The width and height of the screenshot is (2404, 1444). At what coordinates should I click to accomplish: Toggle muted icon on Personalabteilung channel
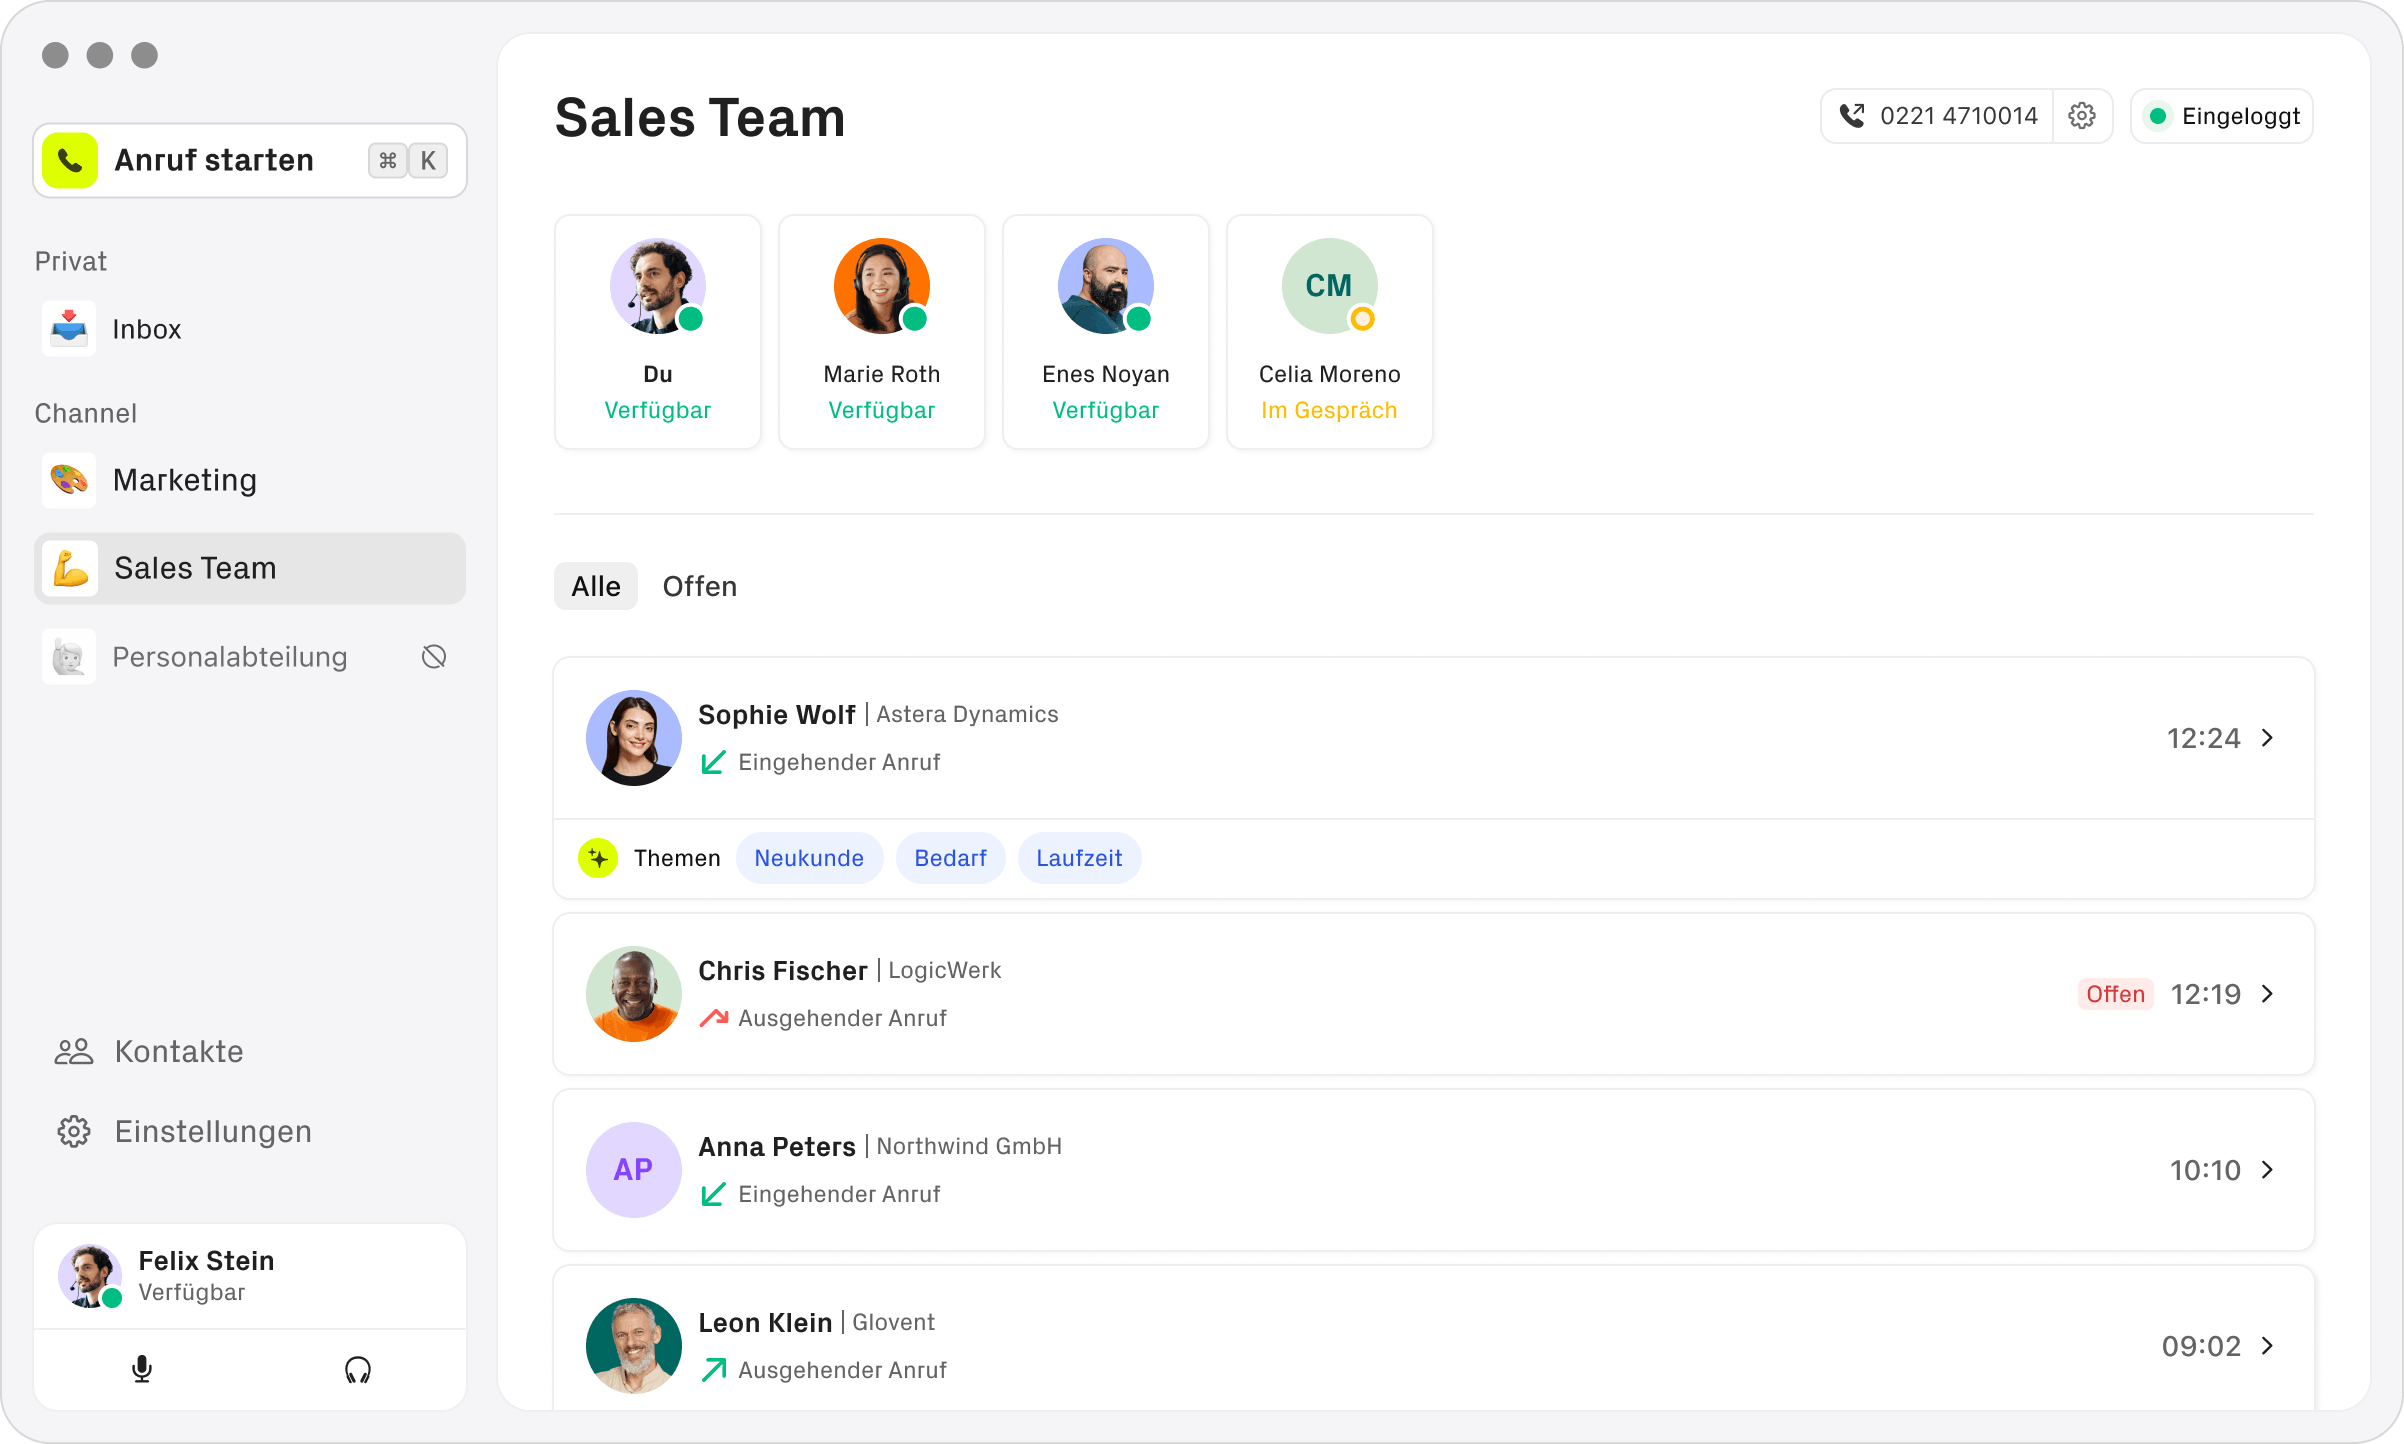[434, 657]
